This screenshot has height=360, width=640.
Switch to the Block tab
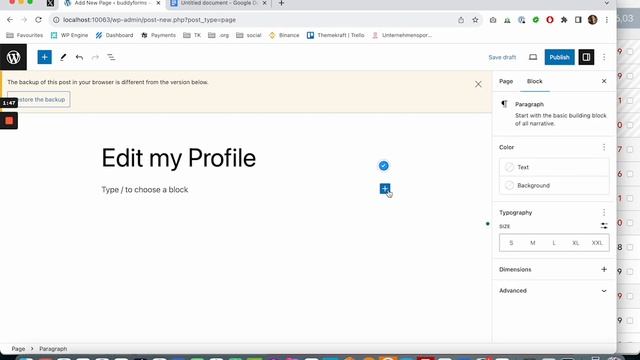click(534, 81)
